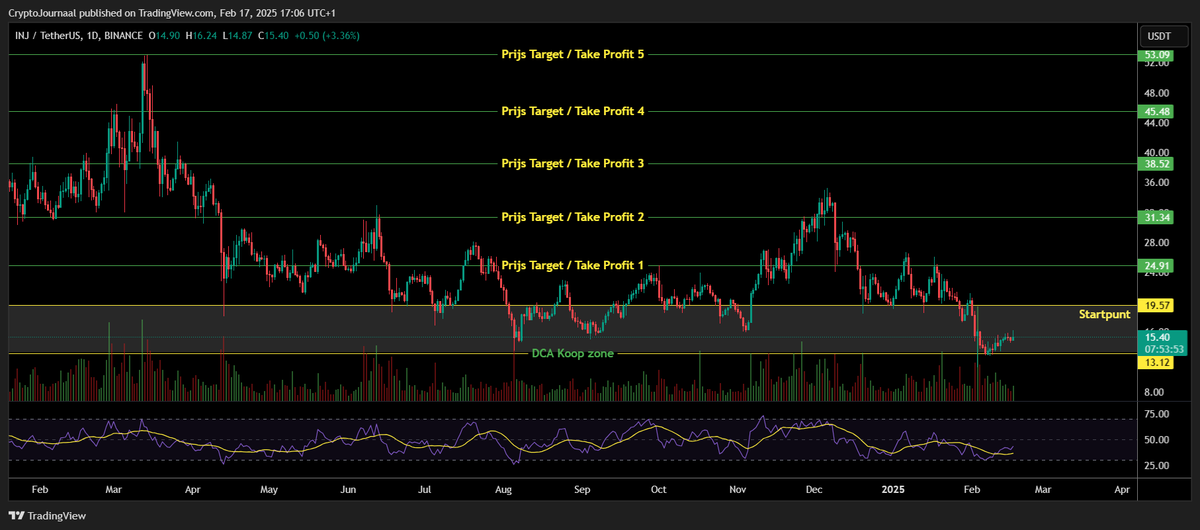The image size is (1200, 530).
Task: Click the 44.00 price axis value
Action: (1158, 123)
